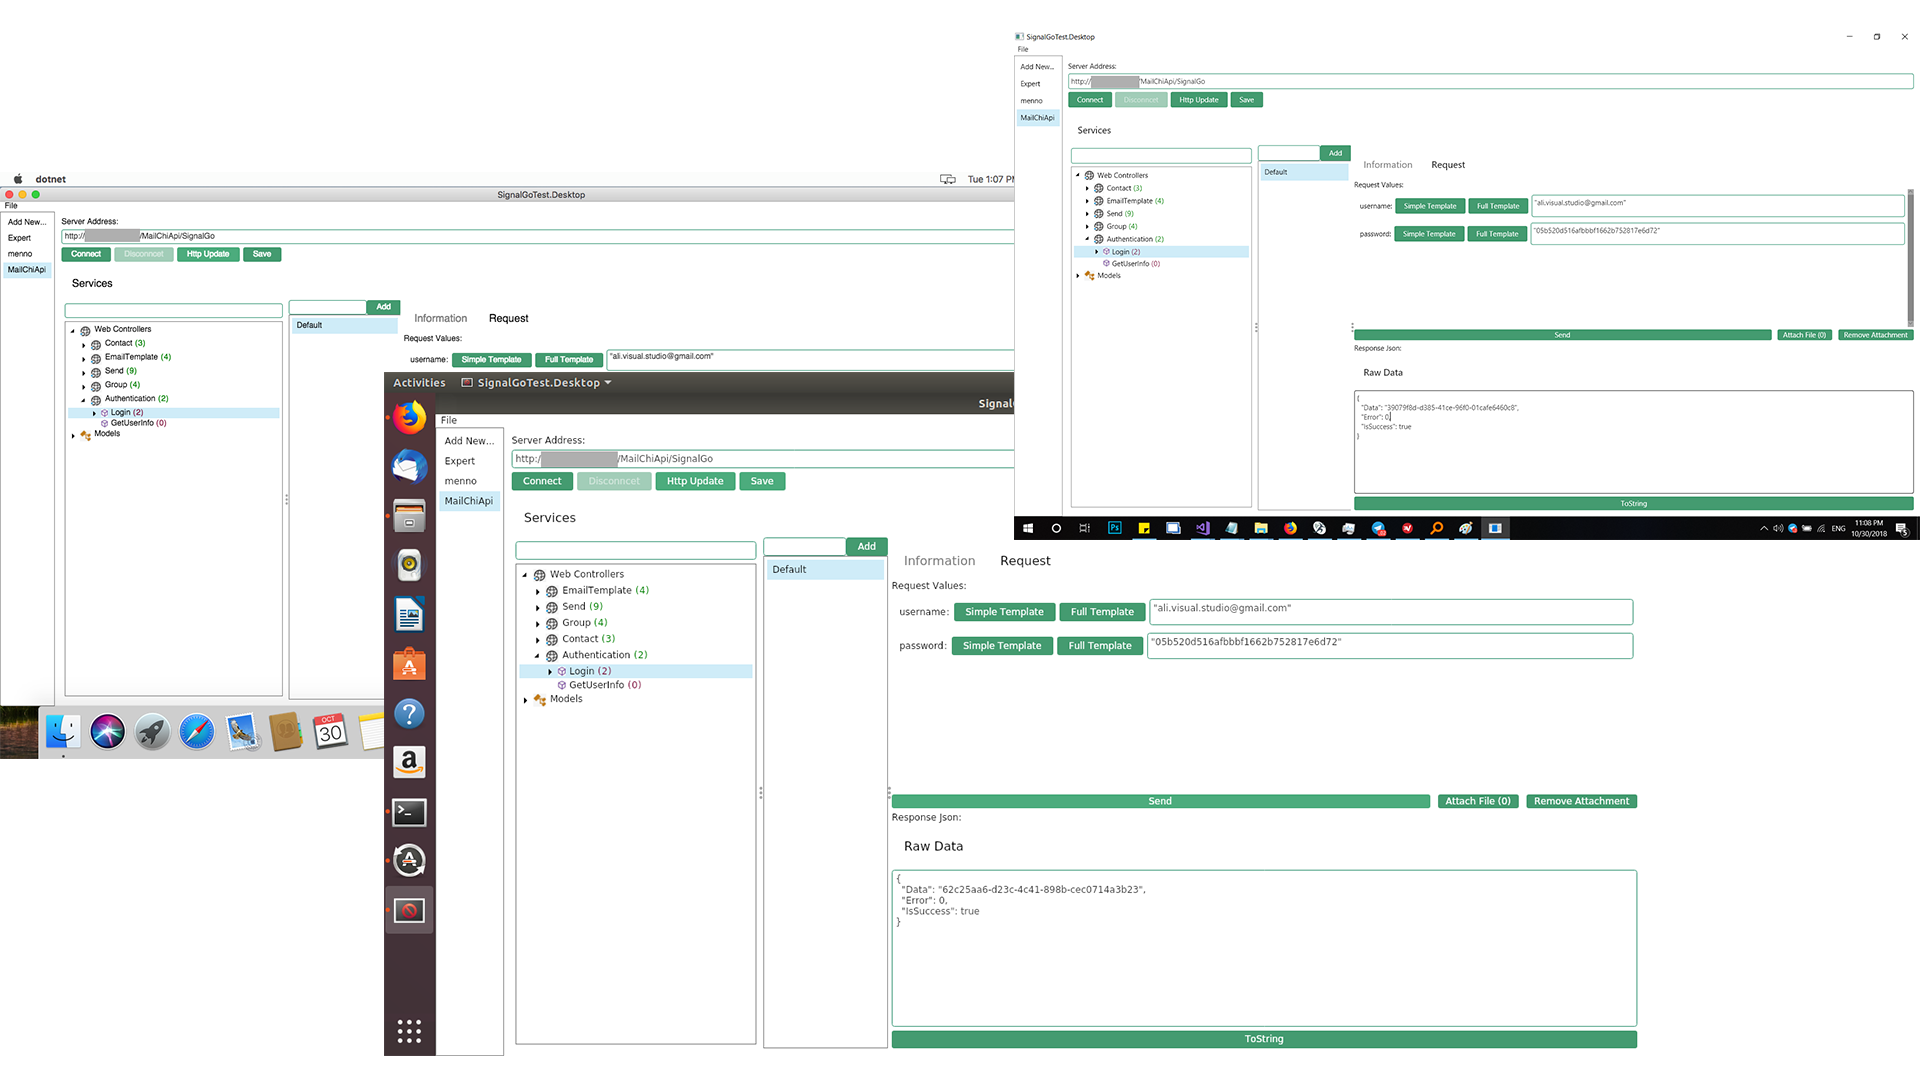Open Amazon icon in the dock

(409, 763)
